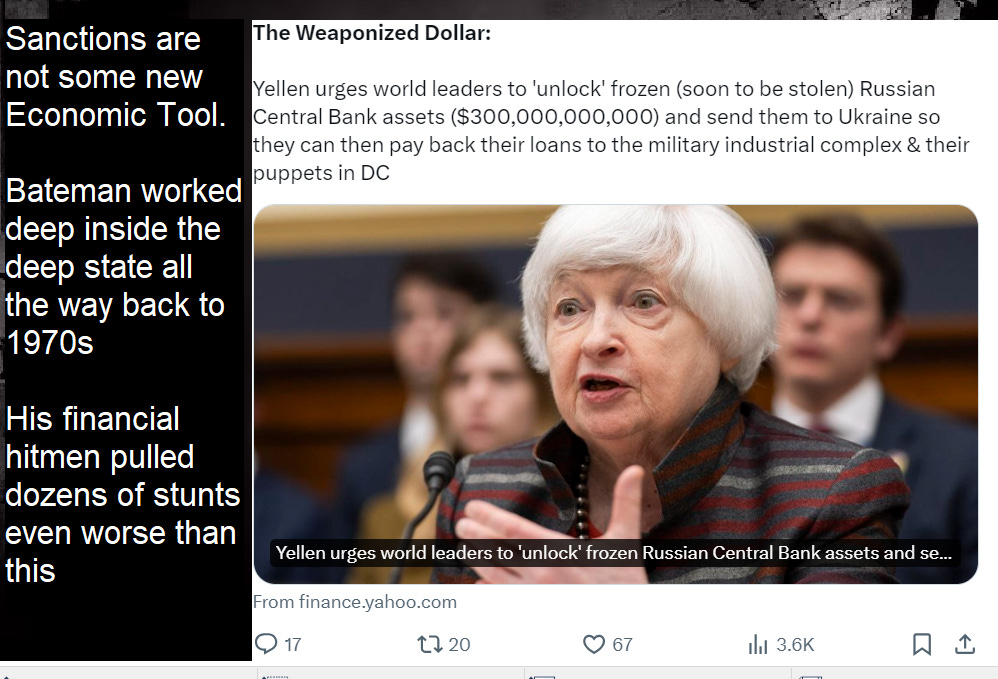
Task: Open the finance.yahoo.com source link
Action: pos(355,602)
